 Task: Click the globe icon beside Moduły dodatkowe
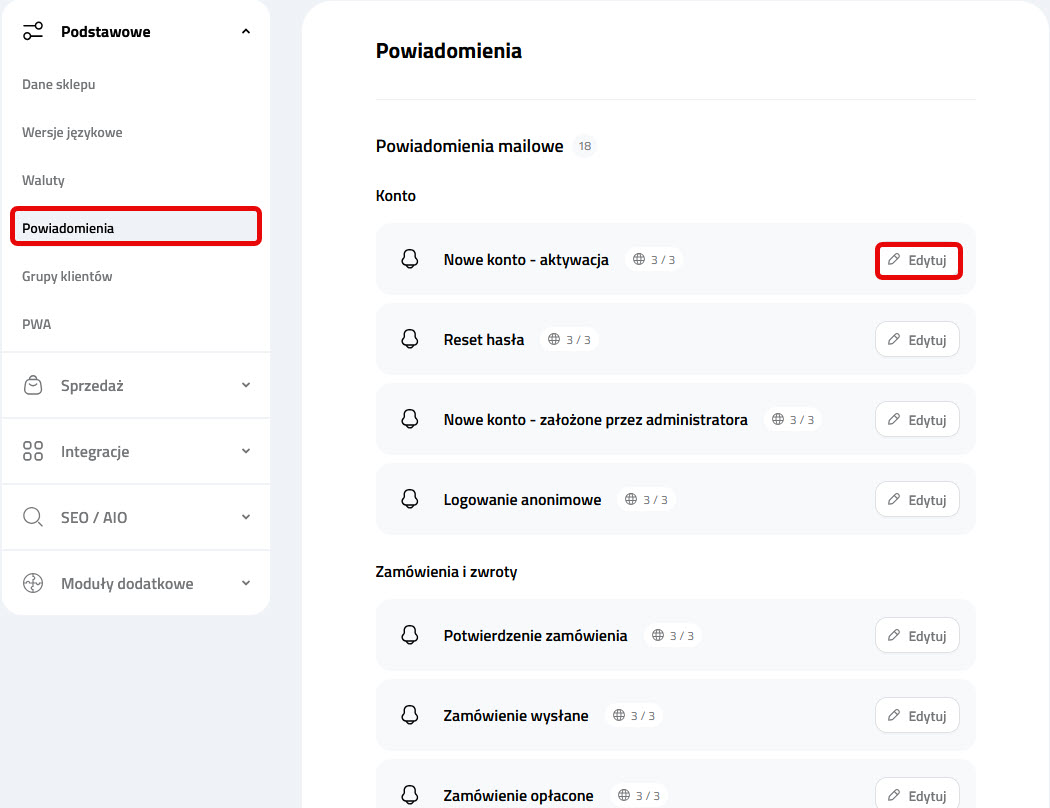coord(32,583)
